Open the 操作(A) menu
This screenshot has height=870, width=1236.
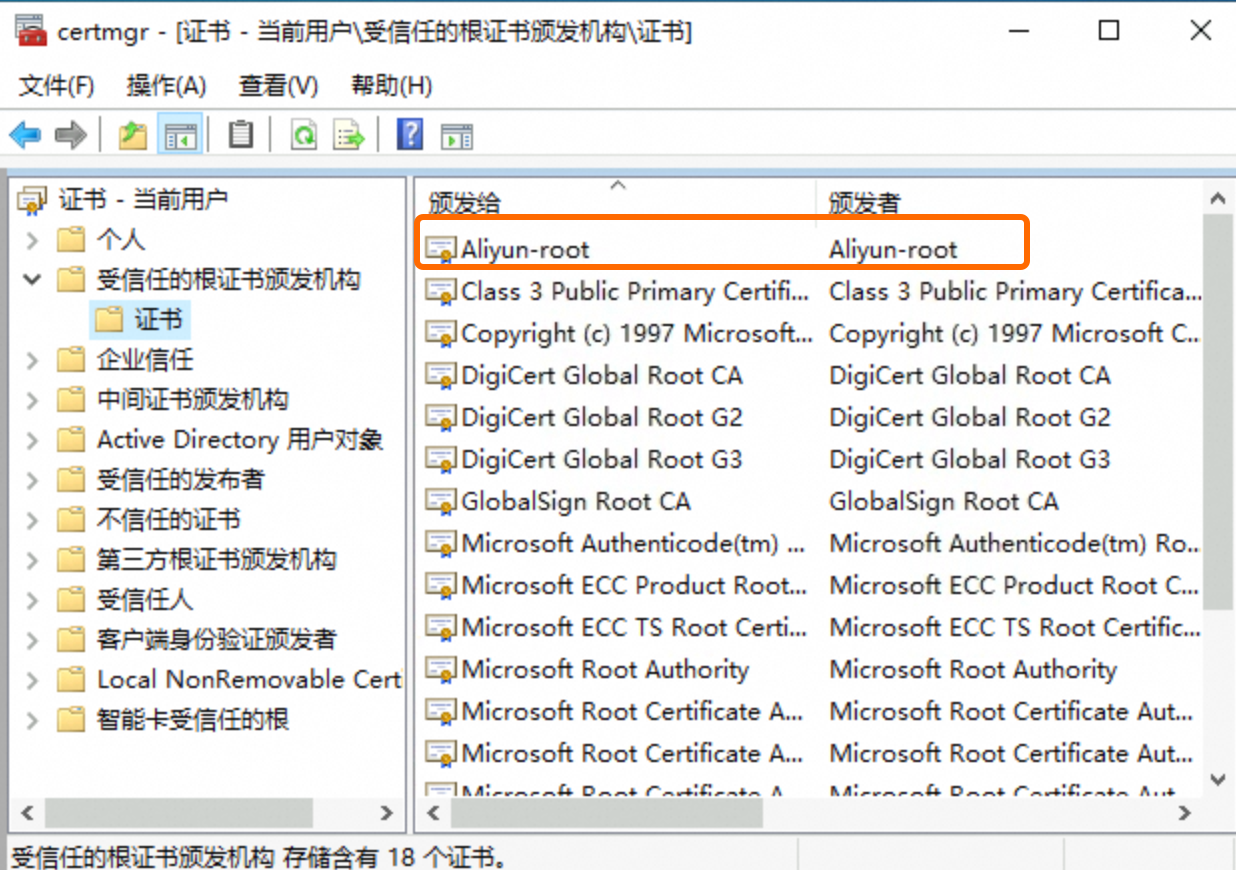click(167, 86)
